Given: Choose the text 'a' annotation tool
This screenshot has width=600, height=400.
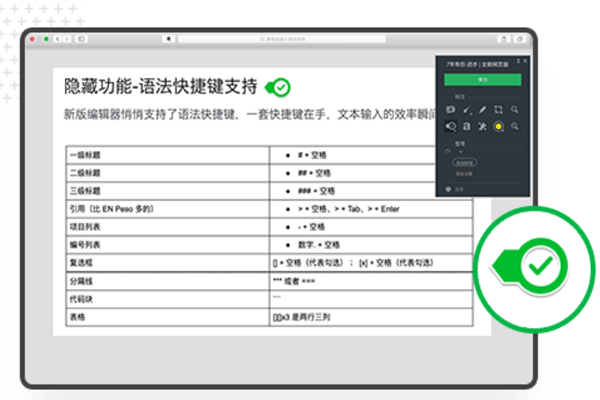Looking at the screenshot, I should pos(468,127).
